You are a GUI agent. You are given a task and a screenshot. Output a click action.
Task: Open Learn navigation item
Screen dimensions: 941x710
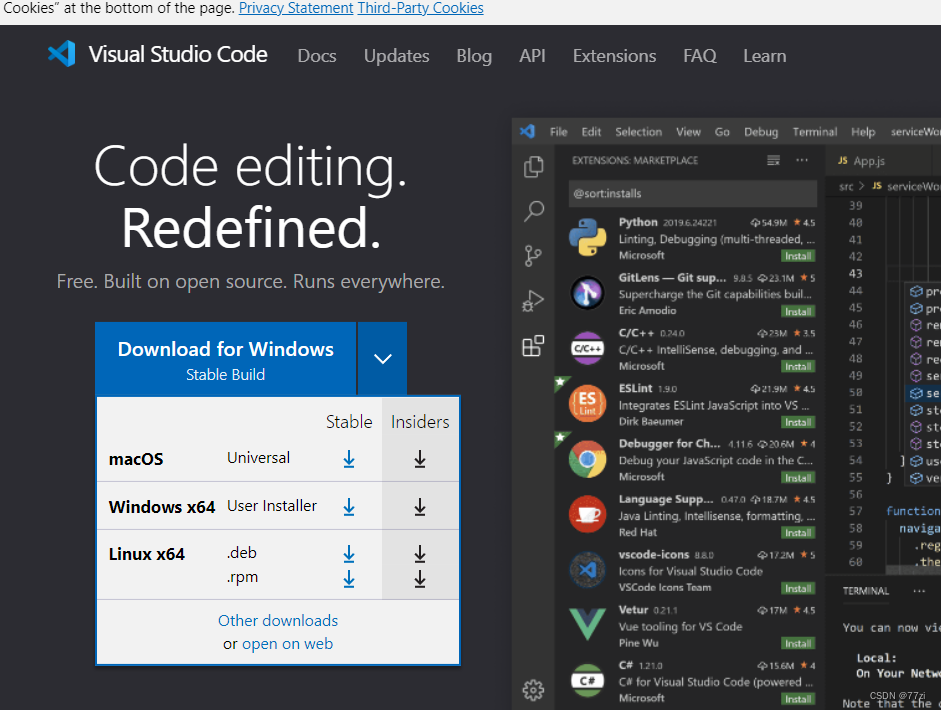point(765,56)
